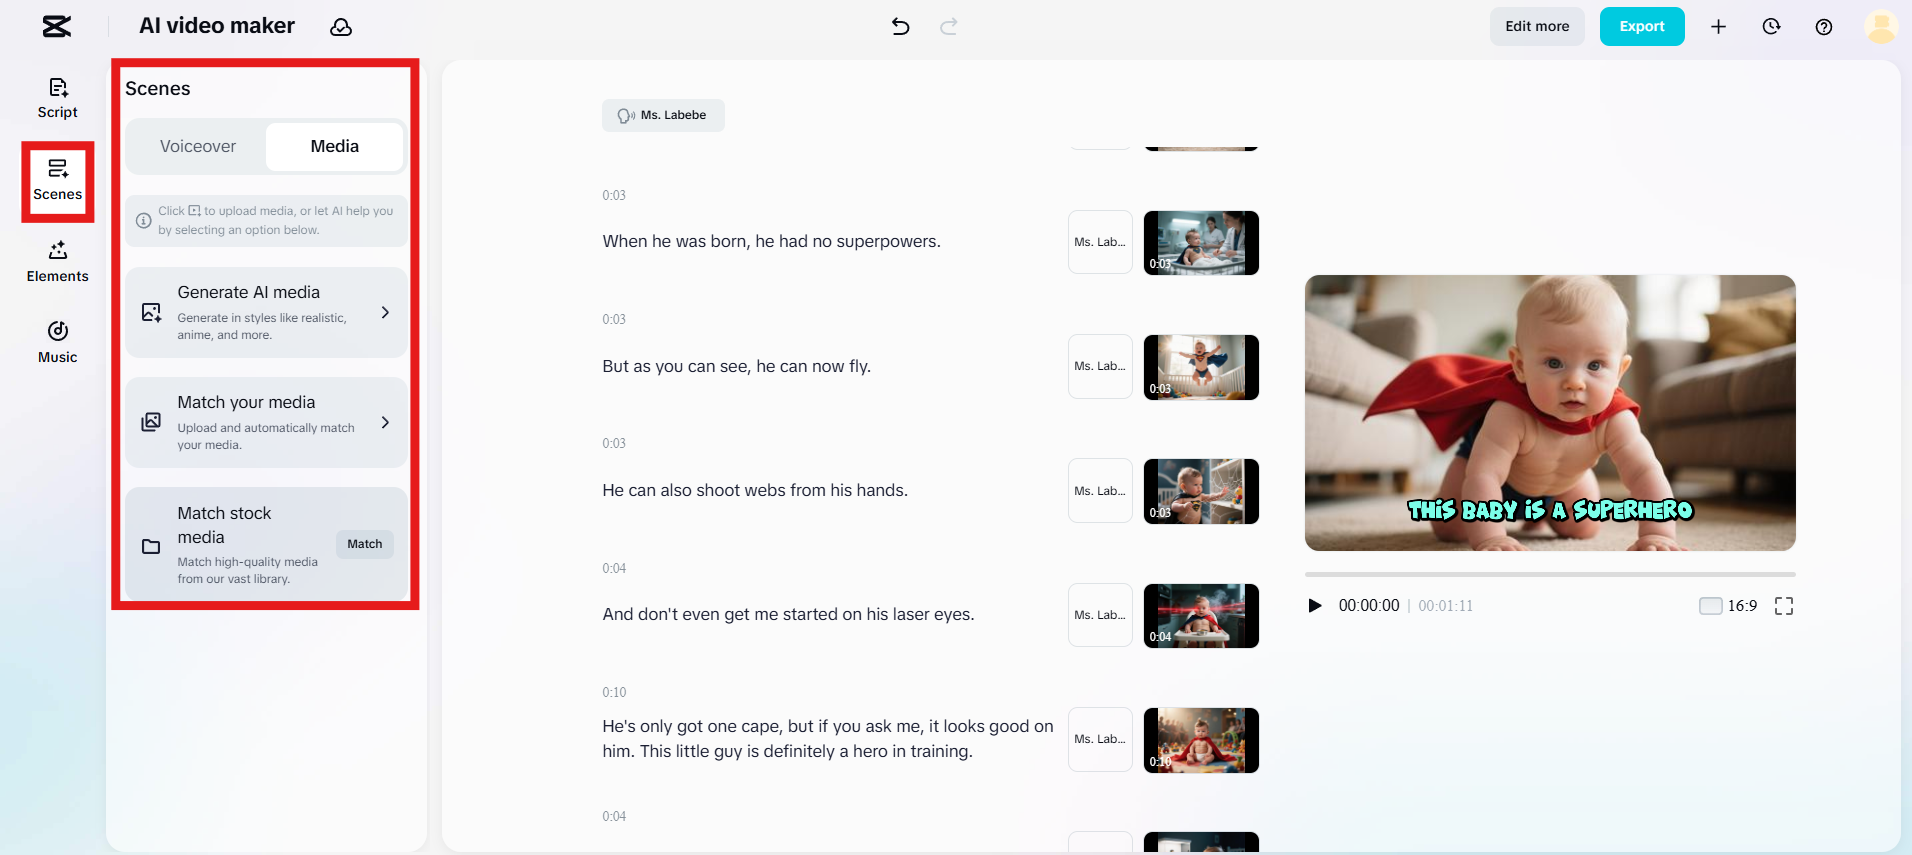Select the laser eyes scene thumbnail
The width and height of the screenshot is (1912, 855).
coord(1200,616)
